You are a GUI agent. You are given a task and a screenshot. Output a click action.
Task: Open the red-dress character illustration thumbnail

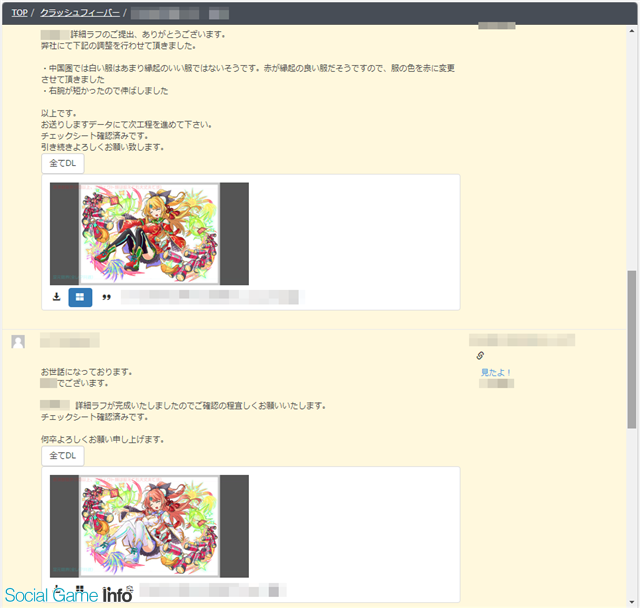coord(149,234)
